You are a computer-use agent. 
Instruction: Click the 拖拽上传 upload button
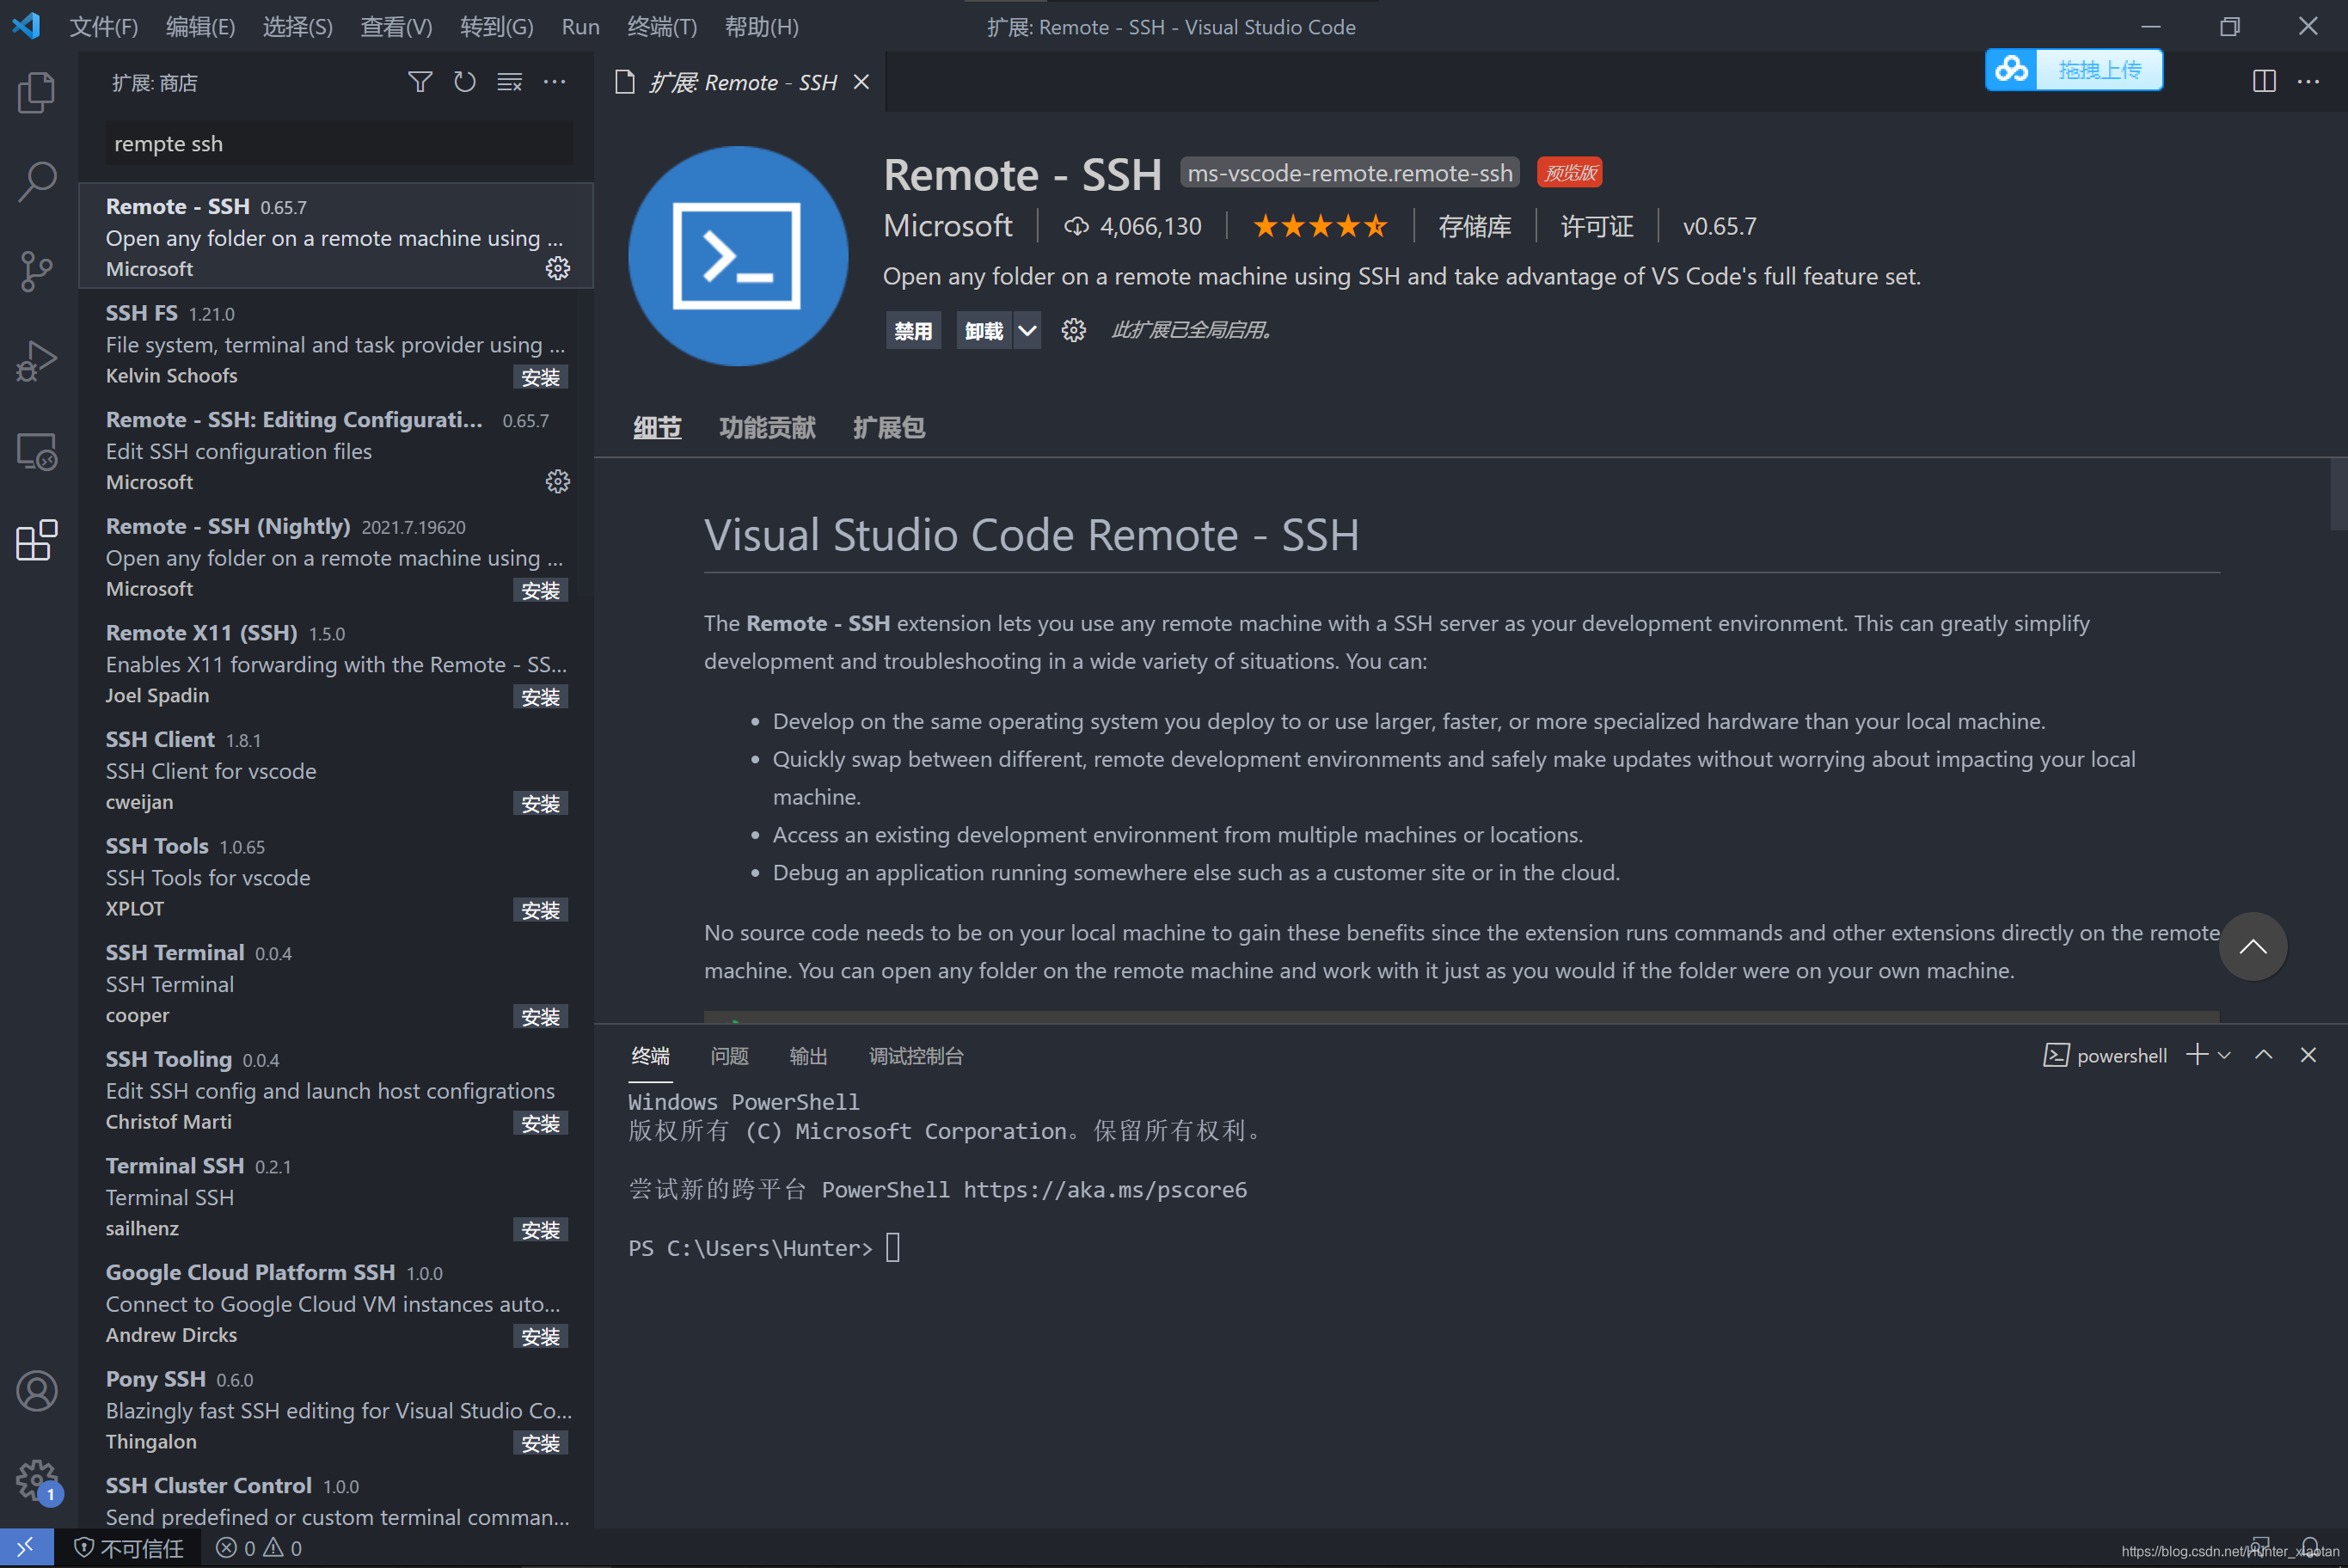(2099, 69)
